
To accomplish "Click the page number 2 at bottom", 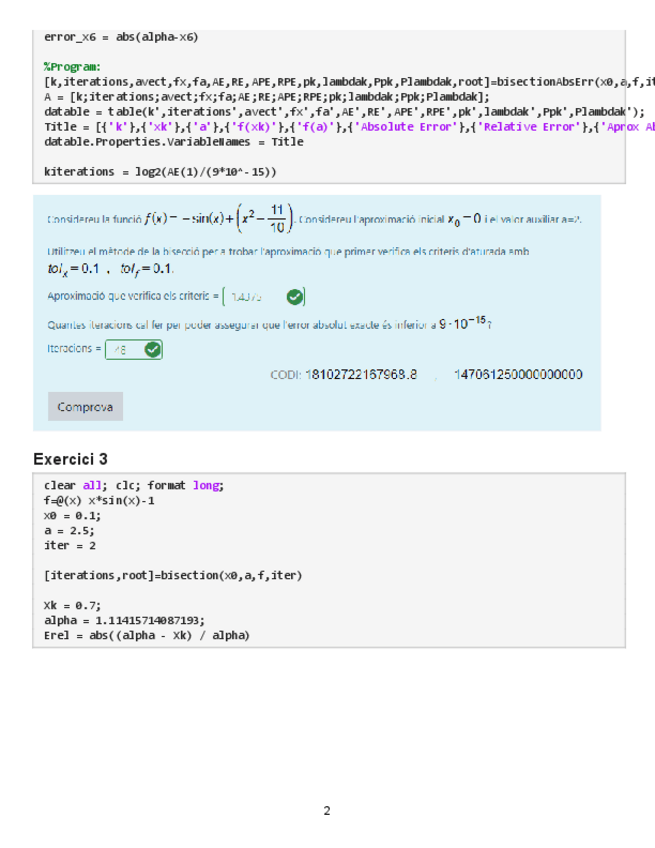I will pos(327,810).
